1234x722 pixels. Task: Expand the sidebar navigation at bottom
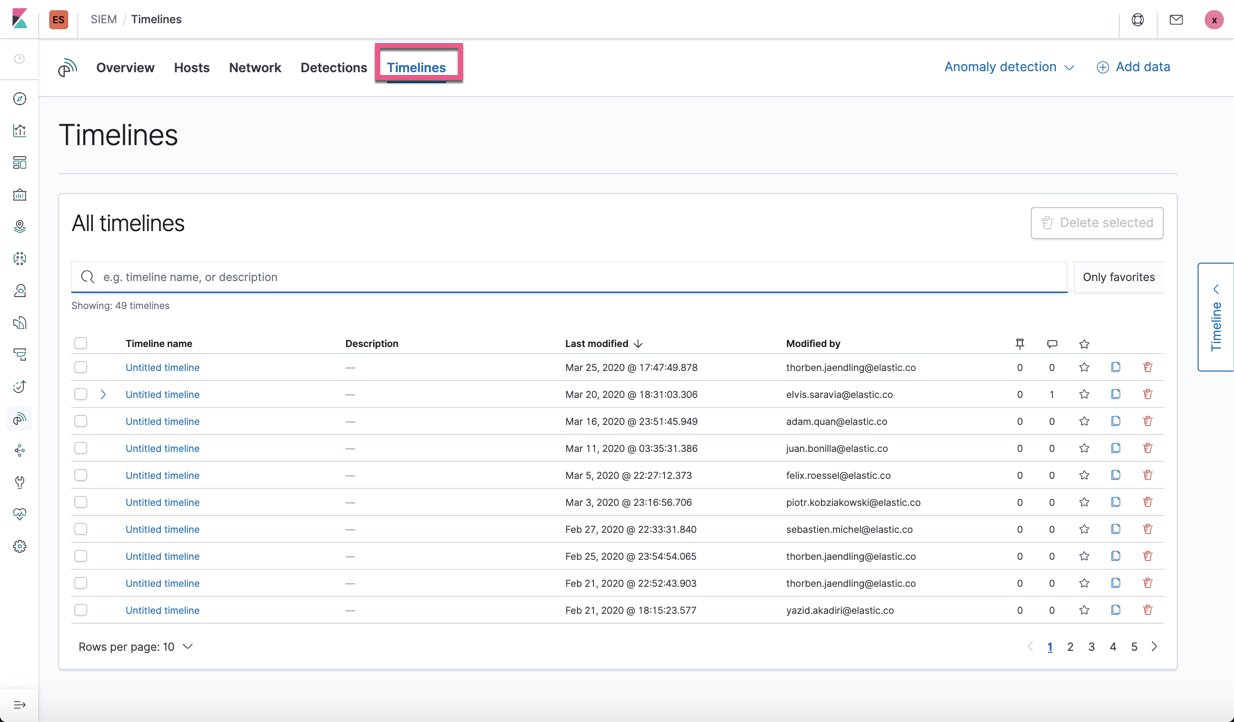19,705
